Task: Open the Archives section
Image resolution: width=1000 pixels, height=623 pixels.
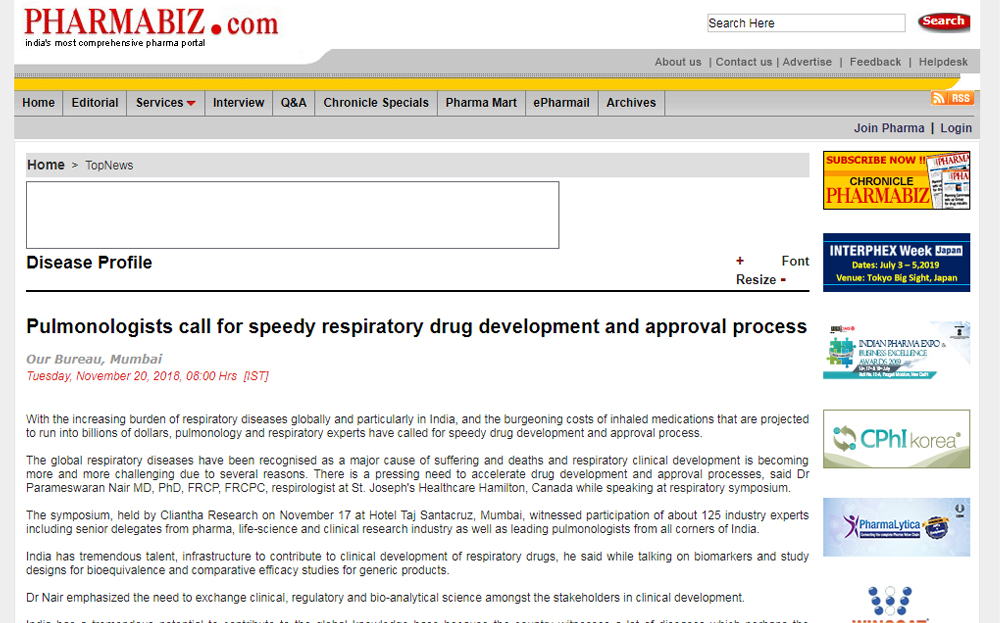Action: (631, 103)
